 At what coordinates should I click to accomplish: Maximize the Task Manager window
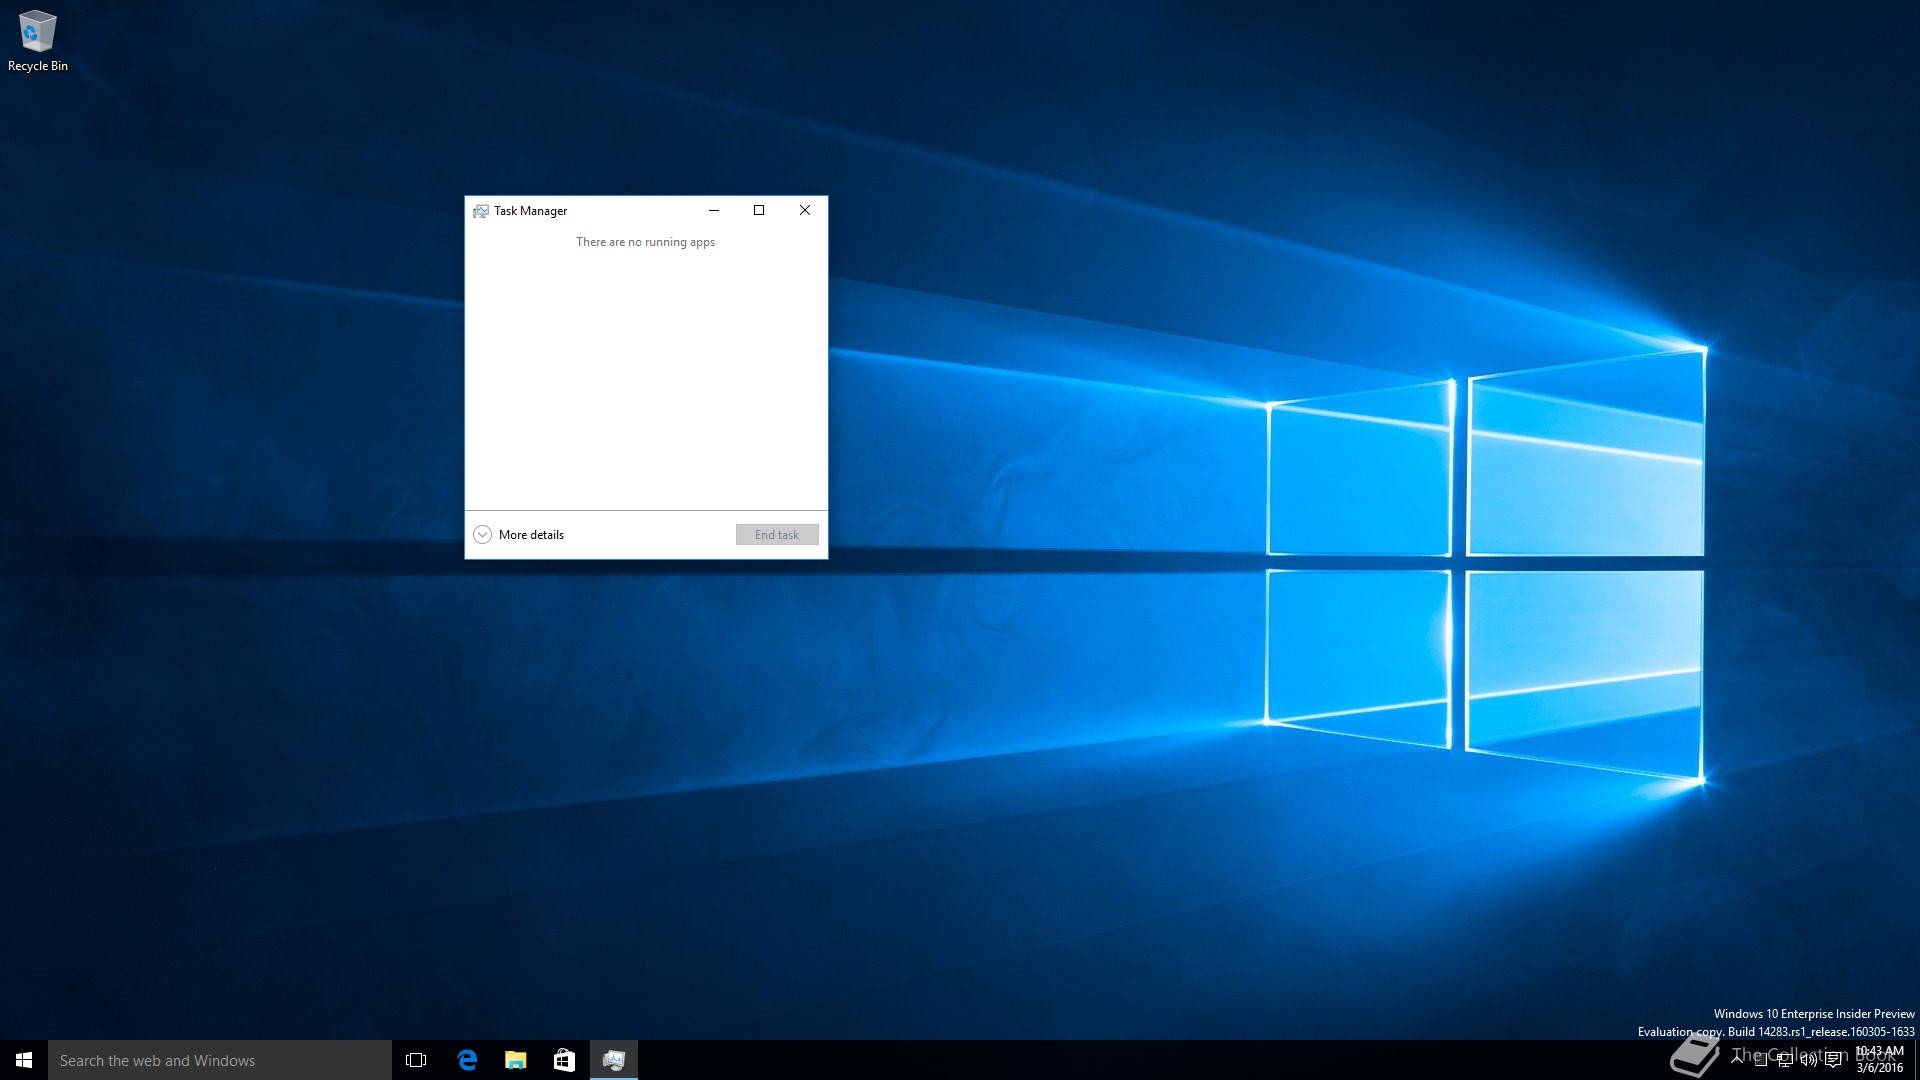point(759,210)
